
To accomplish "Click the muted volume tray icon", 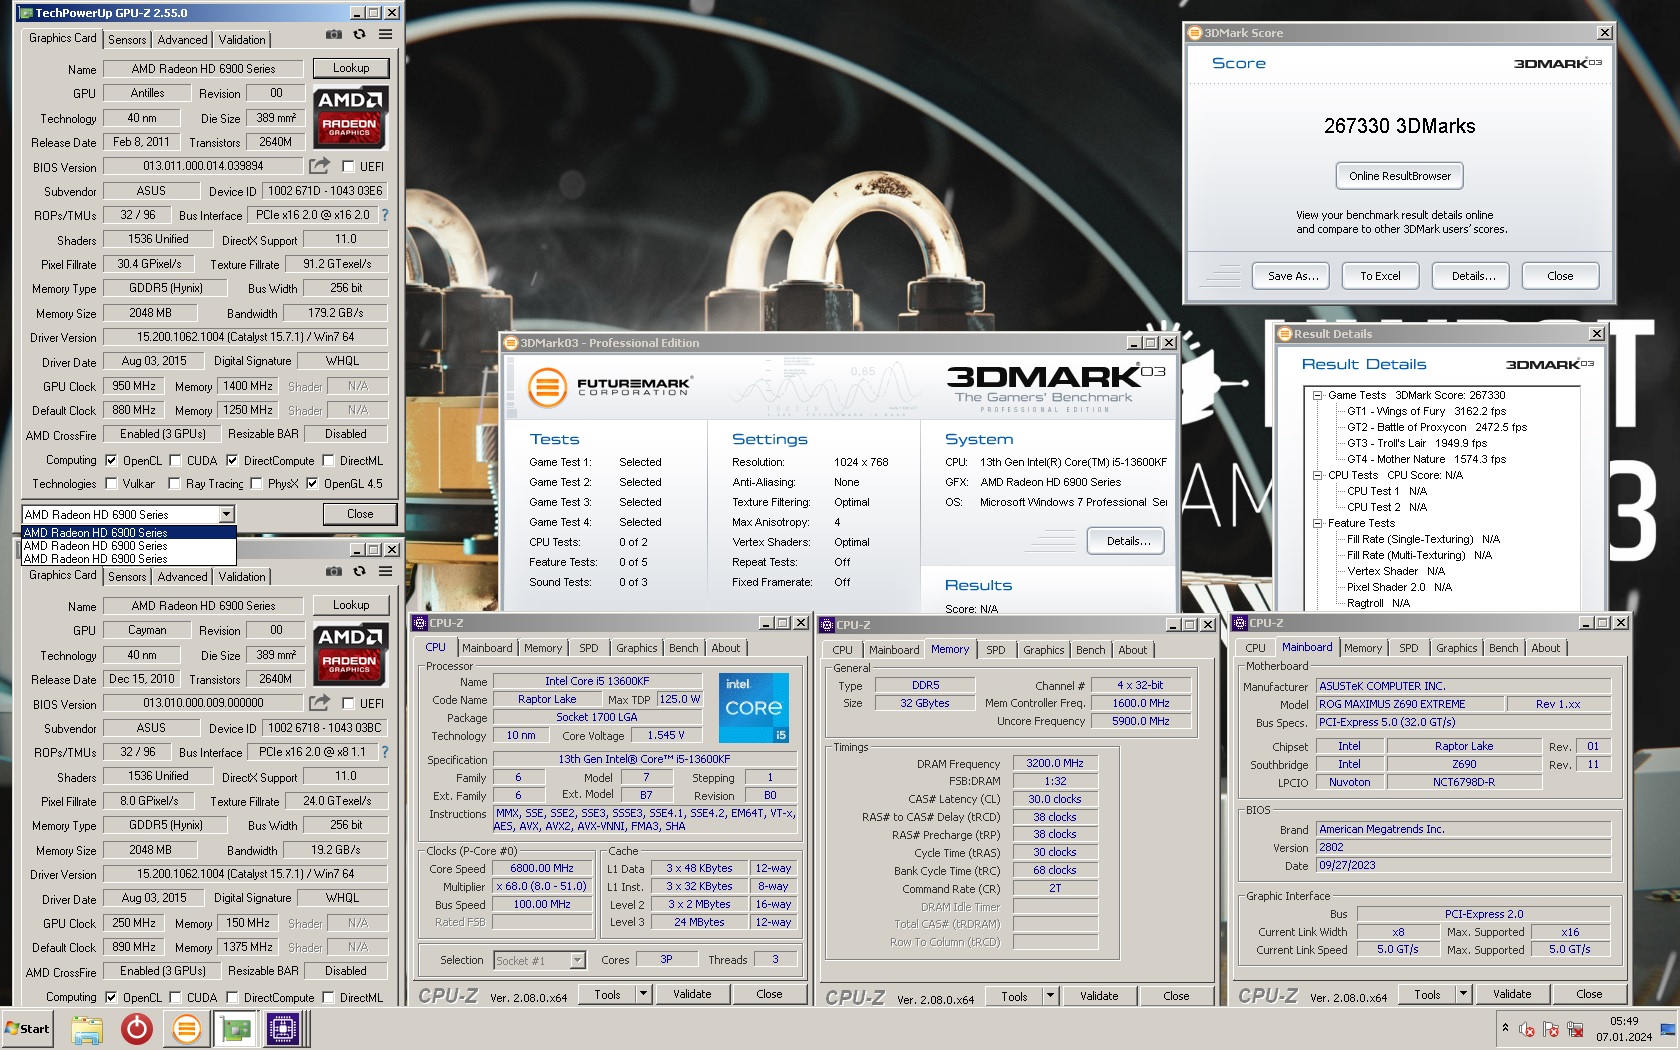I will point(1527,1029).
